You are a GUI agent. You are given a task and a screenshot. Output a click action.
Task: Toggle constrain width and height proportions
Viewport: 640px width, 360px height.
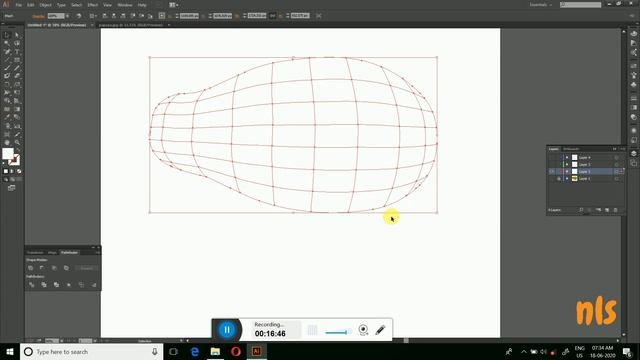click(x=272, y=16)
